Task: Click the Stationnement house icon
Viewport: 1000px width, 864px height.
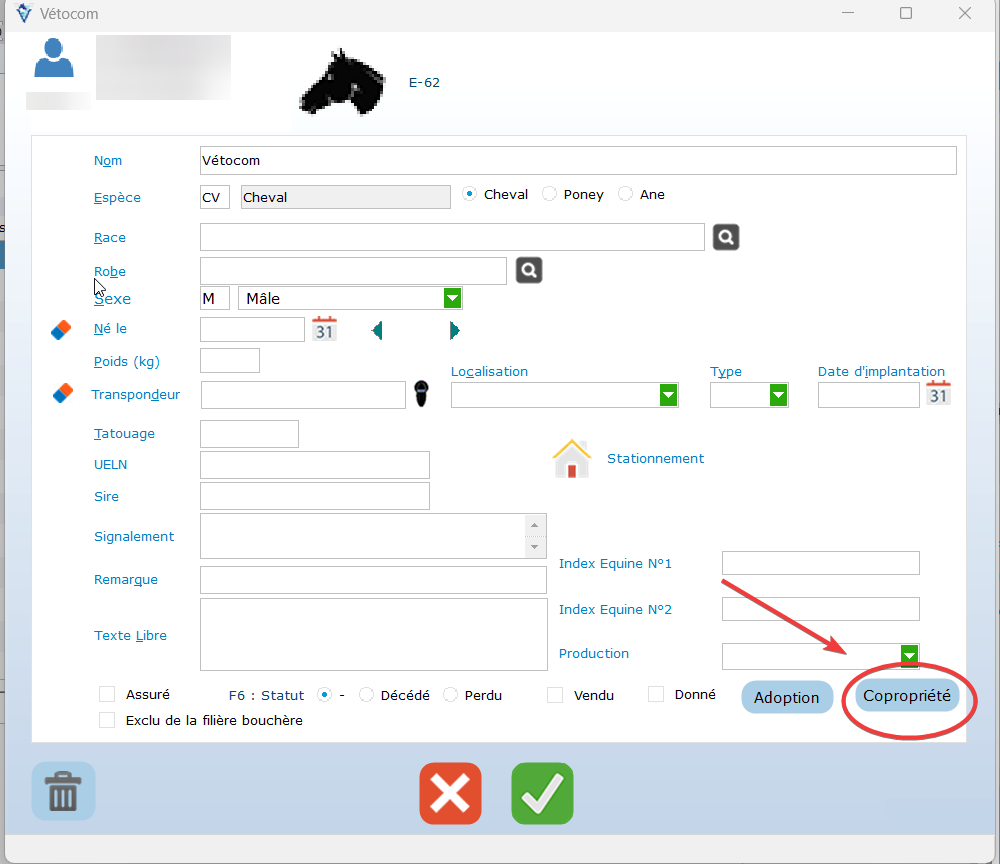Action: [x=572, y=459]
